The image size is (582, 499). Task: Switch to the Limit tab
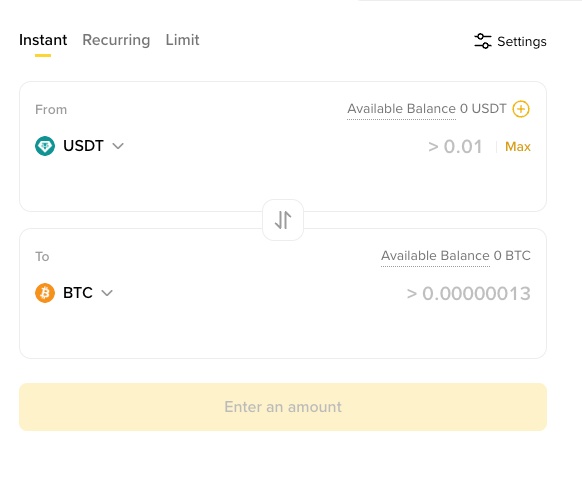pos(182,40)
